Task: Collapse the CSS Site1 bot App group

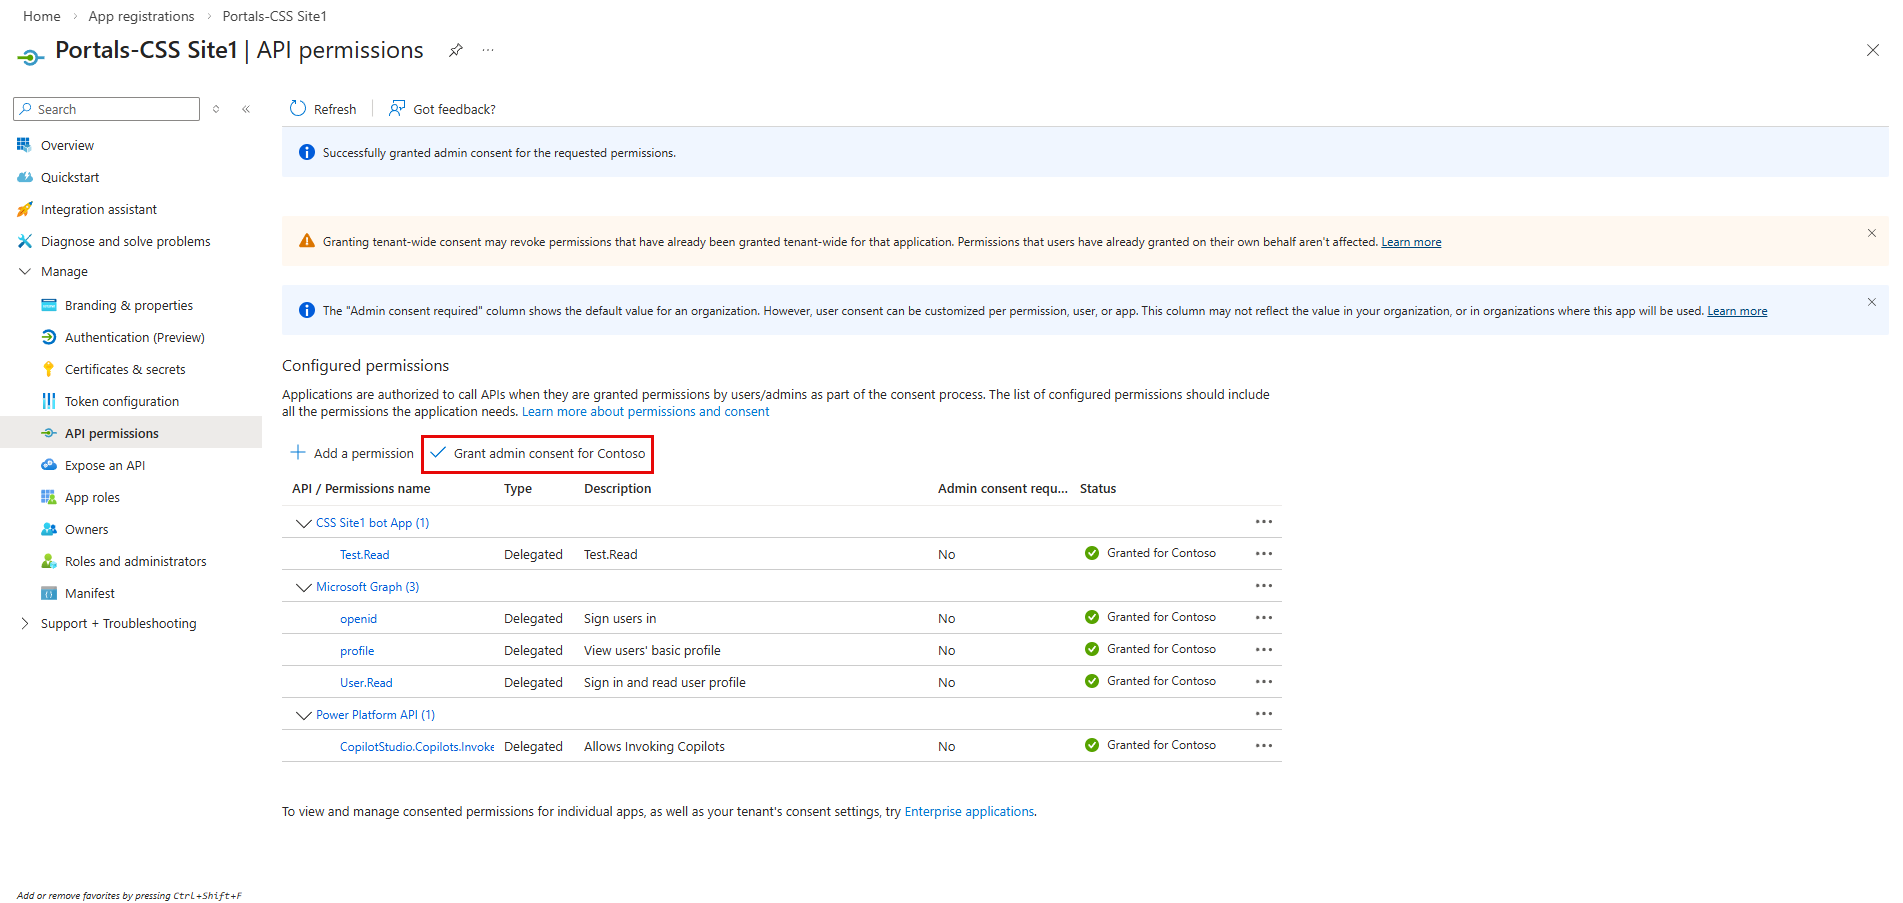Action: click(x=303, y=523)
